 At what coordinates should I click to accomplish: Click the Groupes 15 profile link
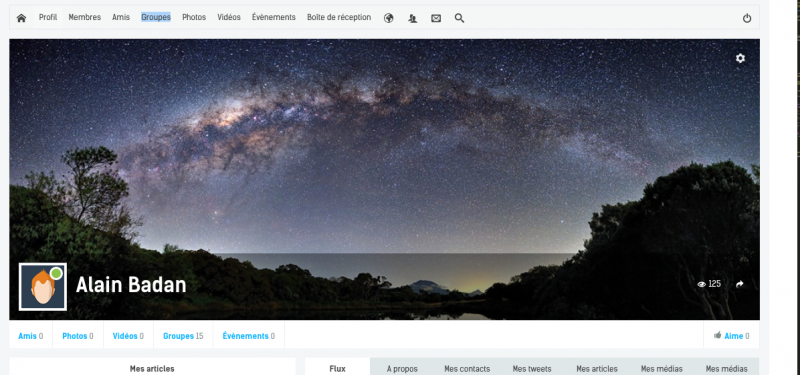click(x=183, y=336)
